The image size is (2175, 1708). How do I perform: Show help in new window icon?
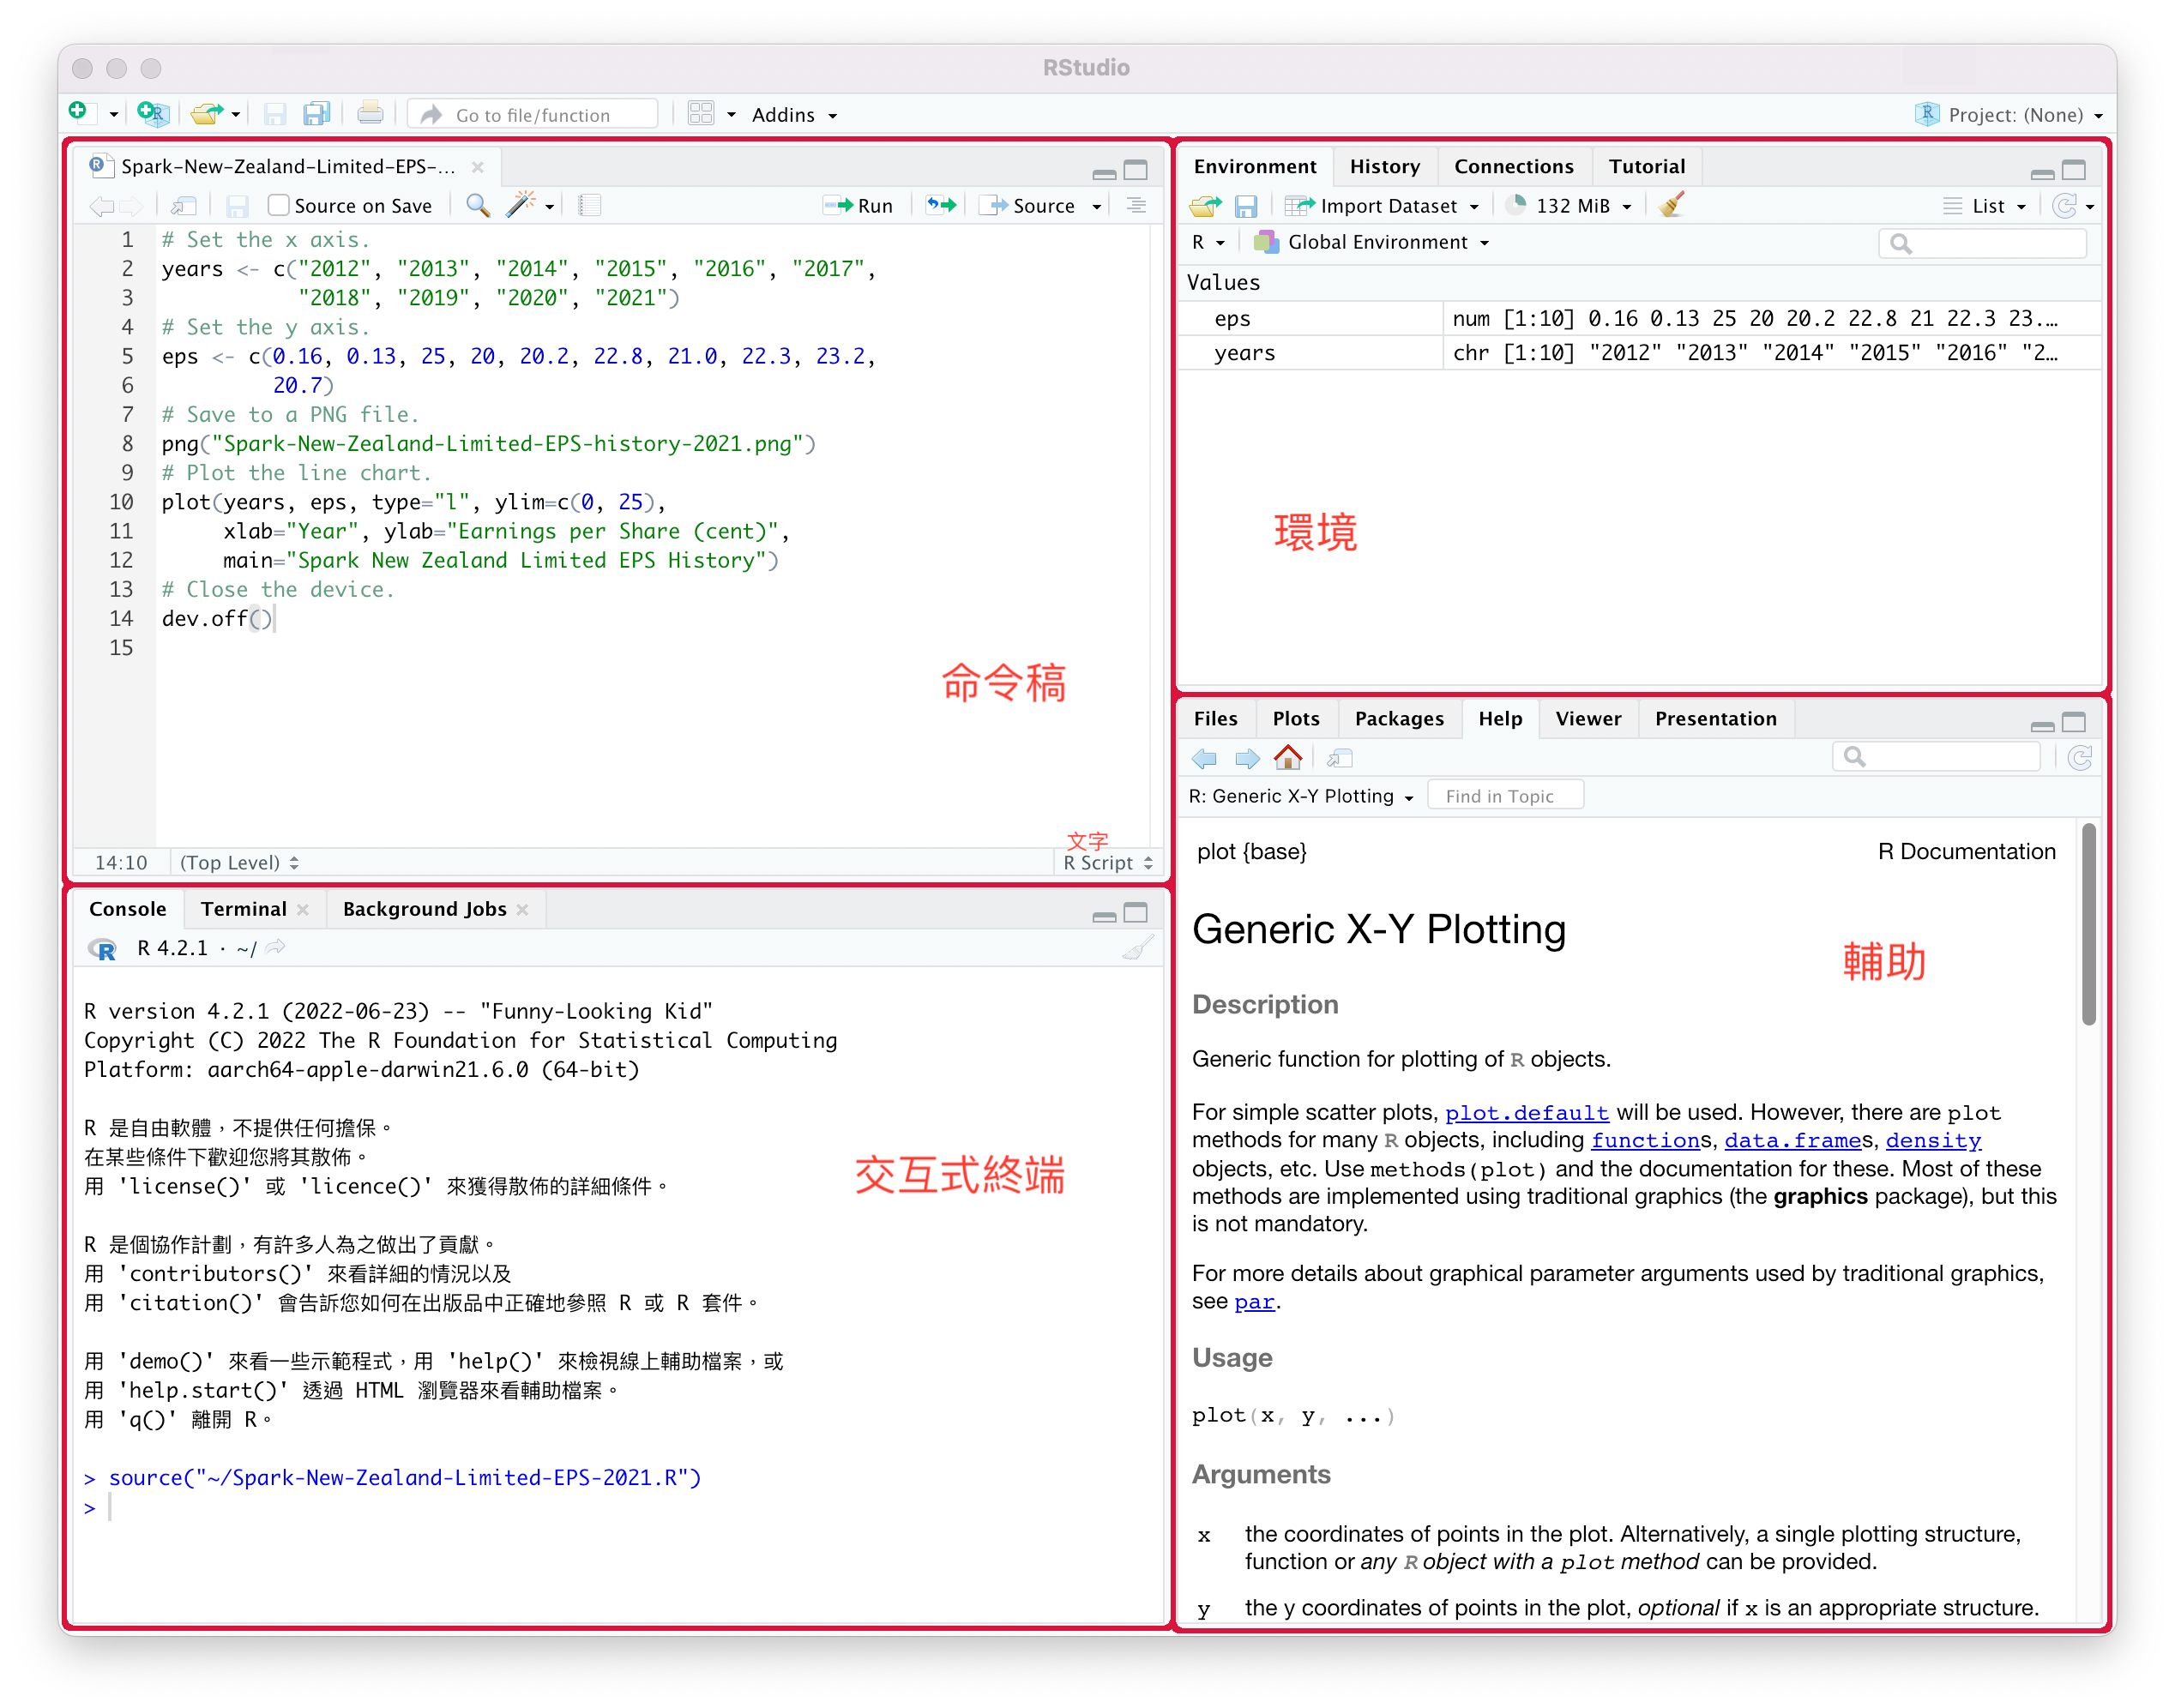(x=1340, y=758)
